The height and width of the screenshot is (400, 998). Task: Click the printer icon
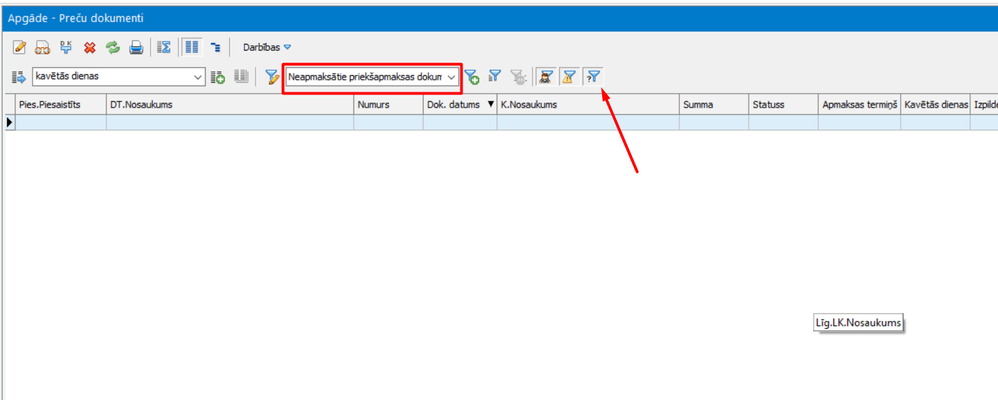pos(136,47)
